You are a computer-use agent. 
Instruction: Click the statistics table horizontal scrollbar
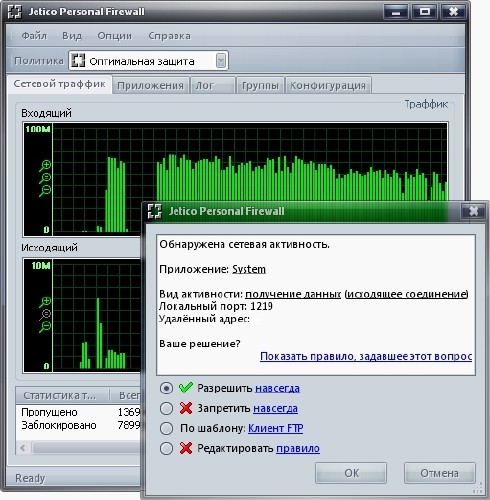tap(80, 448)
